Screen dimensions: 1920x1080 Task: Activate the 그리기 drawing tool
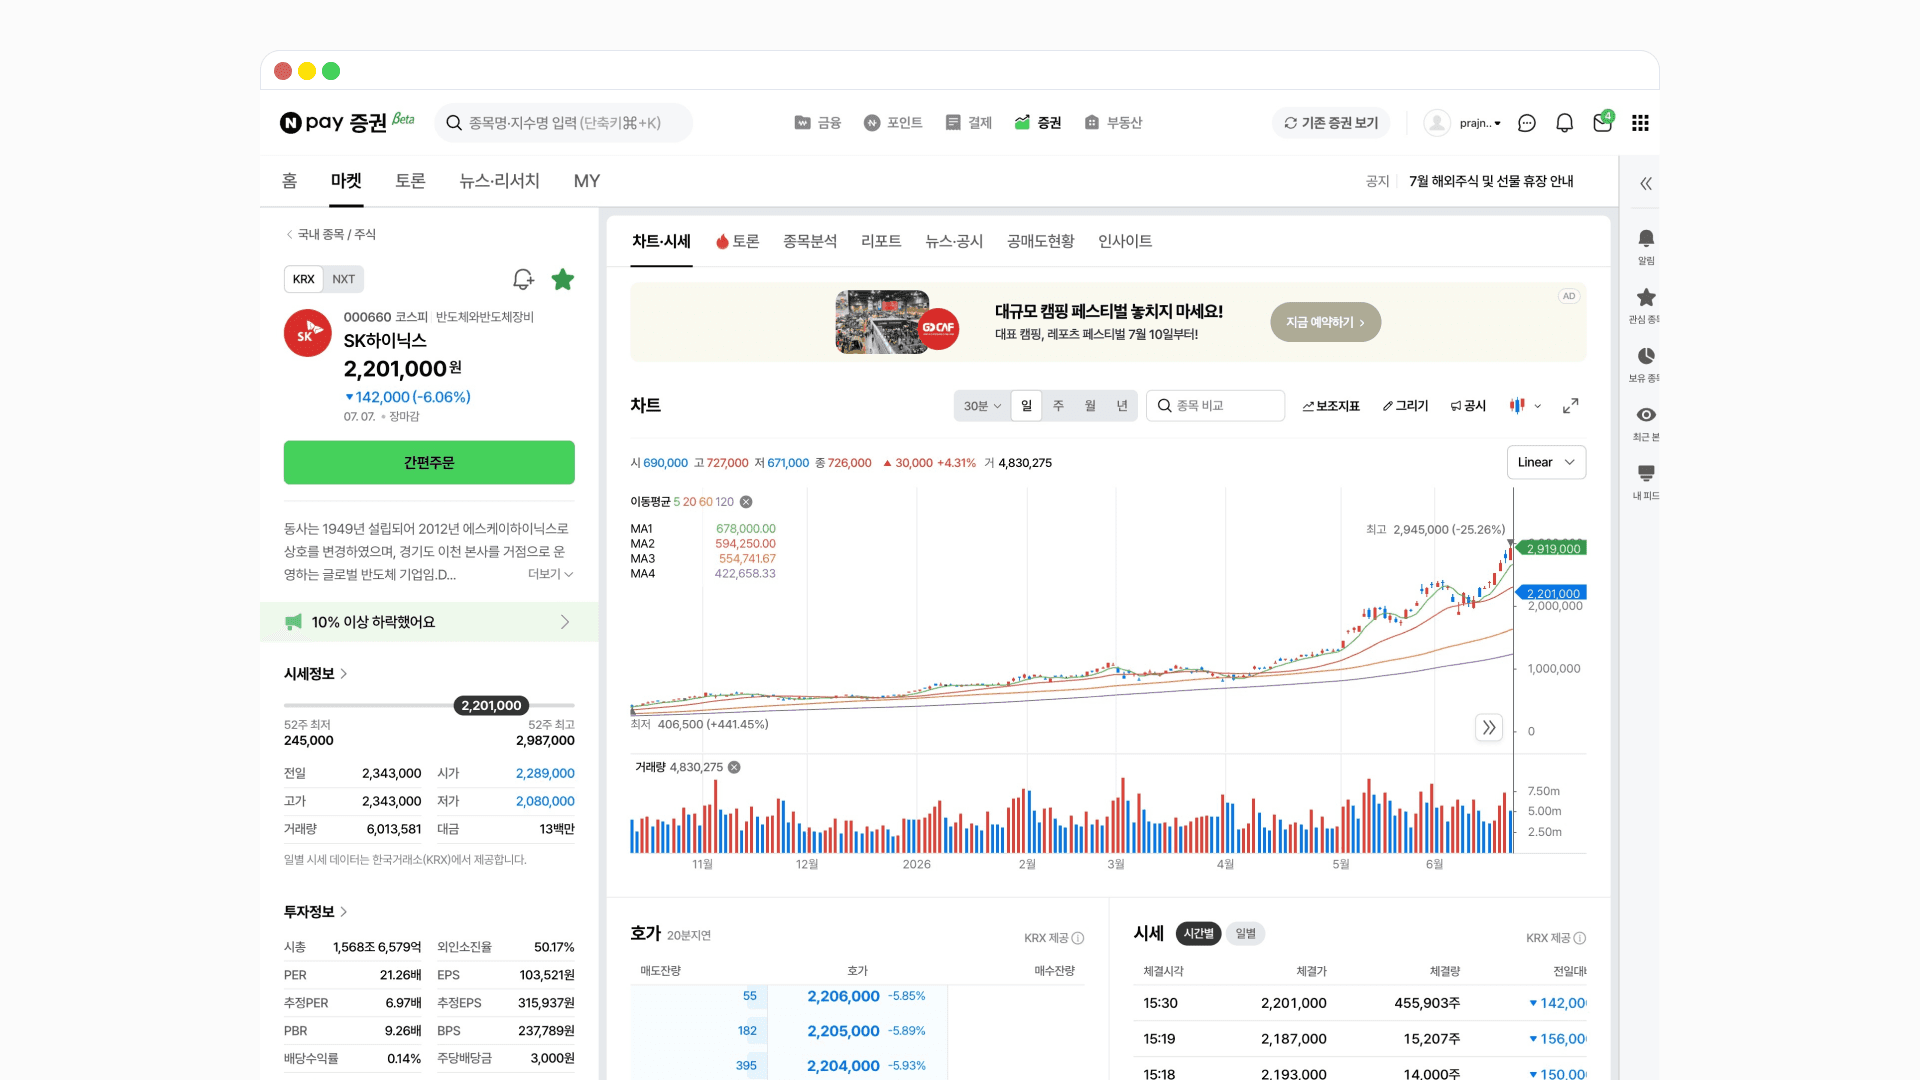coord(1405,406)
